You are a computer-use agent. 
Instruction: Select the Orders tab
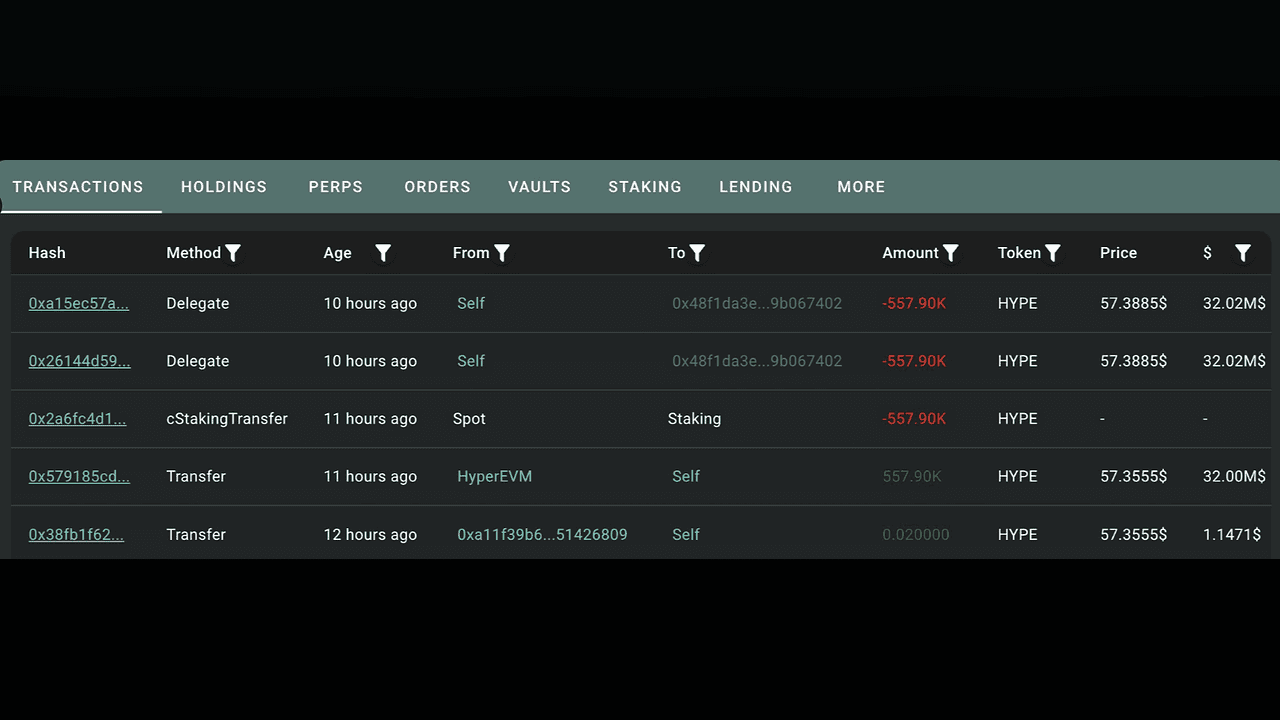[x=437, y=187]
